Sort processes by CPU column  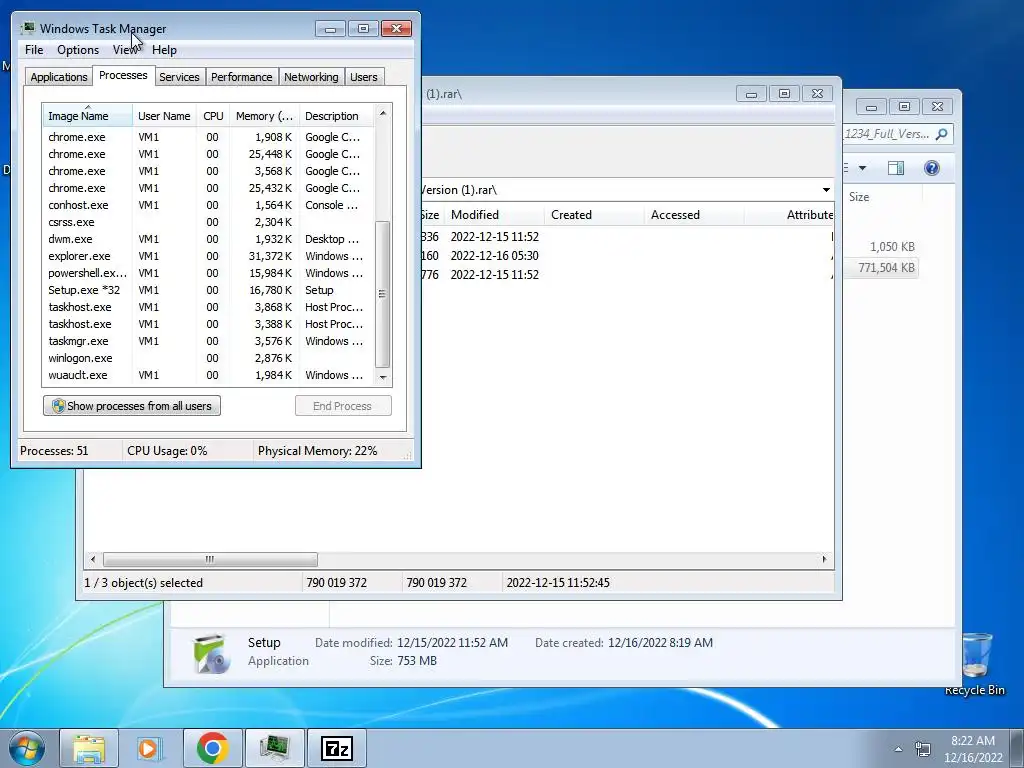click(x=213, y=116)
